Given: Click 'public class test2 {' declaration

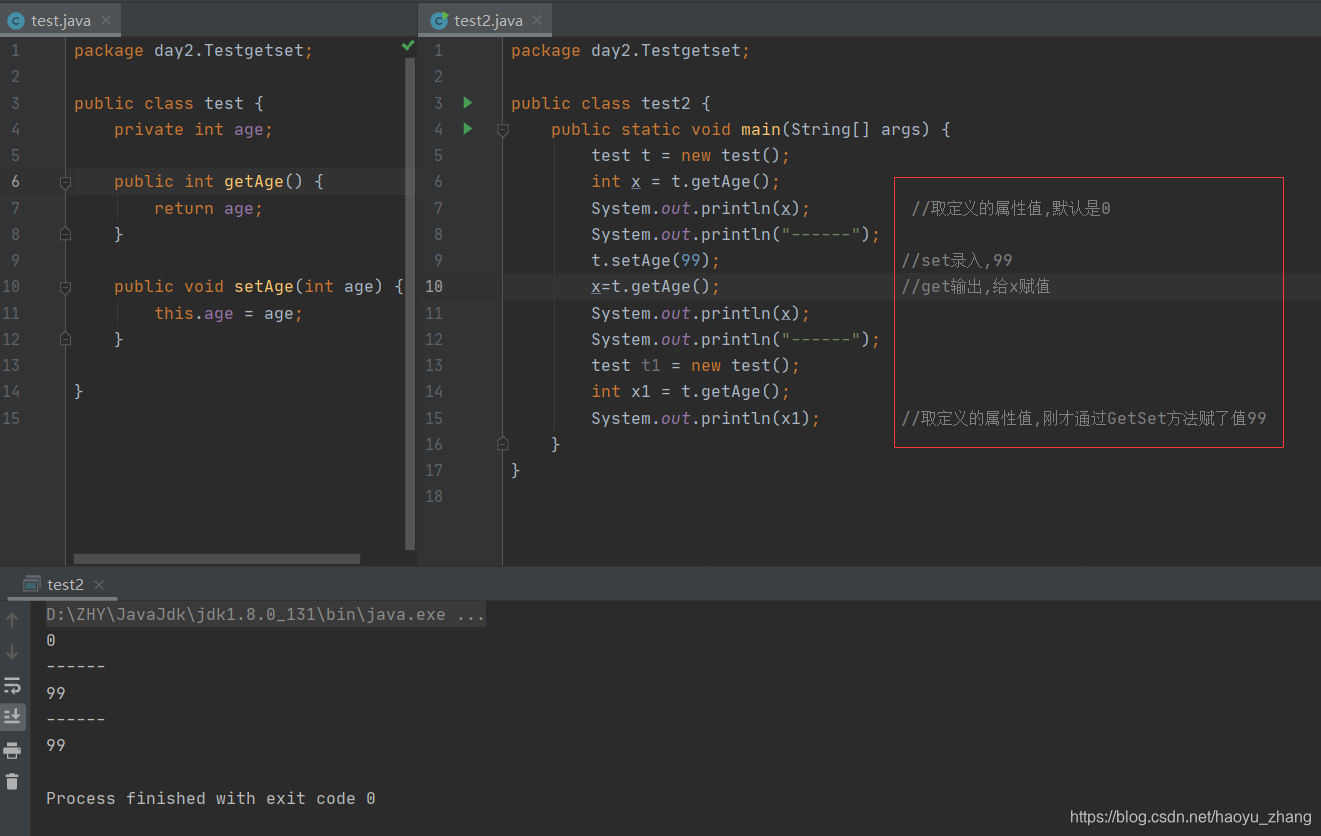Looking at the screenshot, I should pyautogui.click(x=610, y=103).
